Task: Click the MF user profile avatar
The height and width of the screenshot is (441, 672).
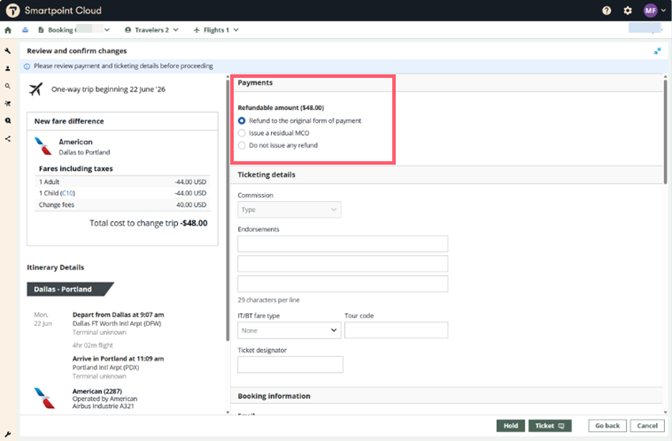Action: pyautogui.click(x=650, y=10)
